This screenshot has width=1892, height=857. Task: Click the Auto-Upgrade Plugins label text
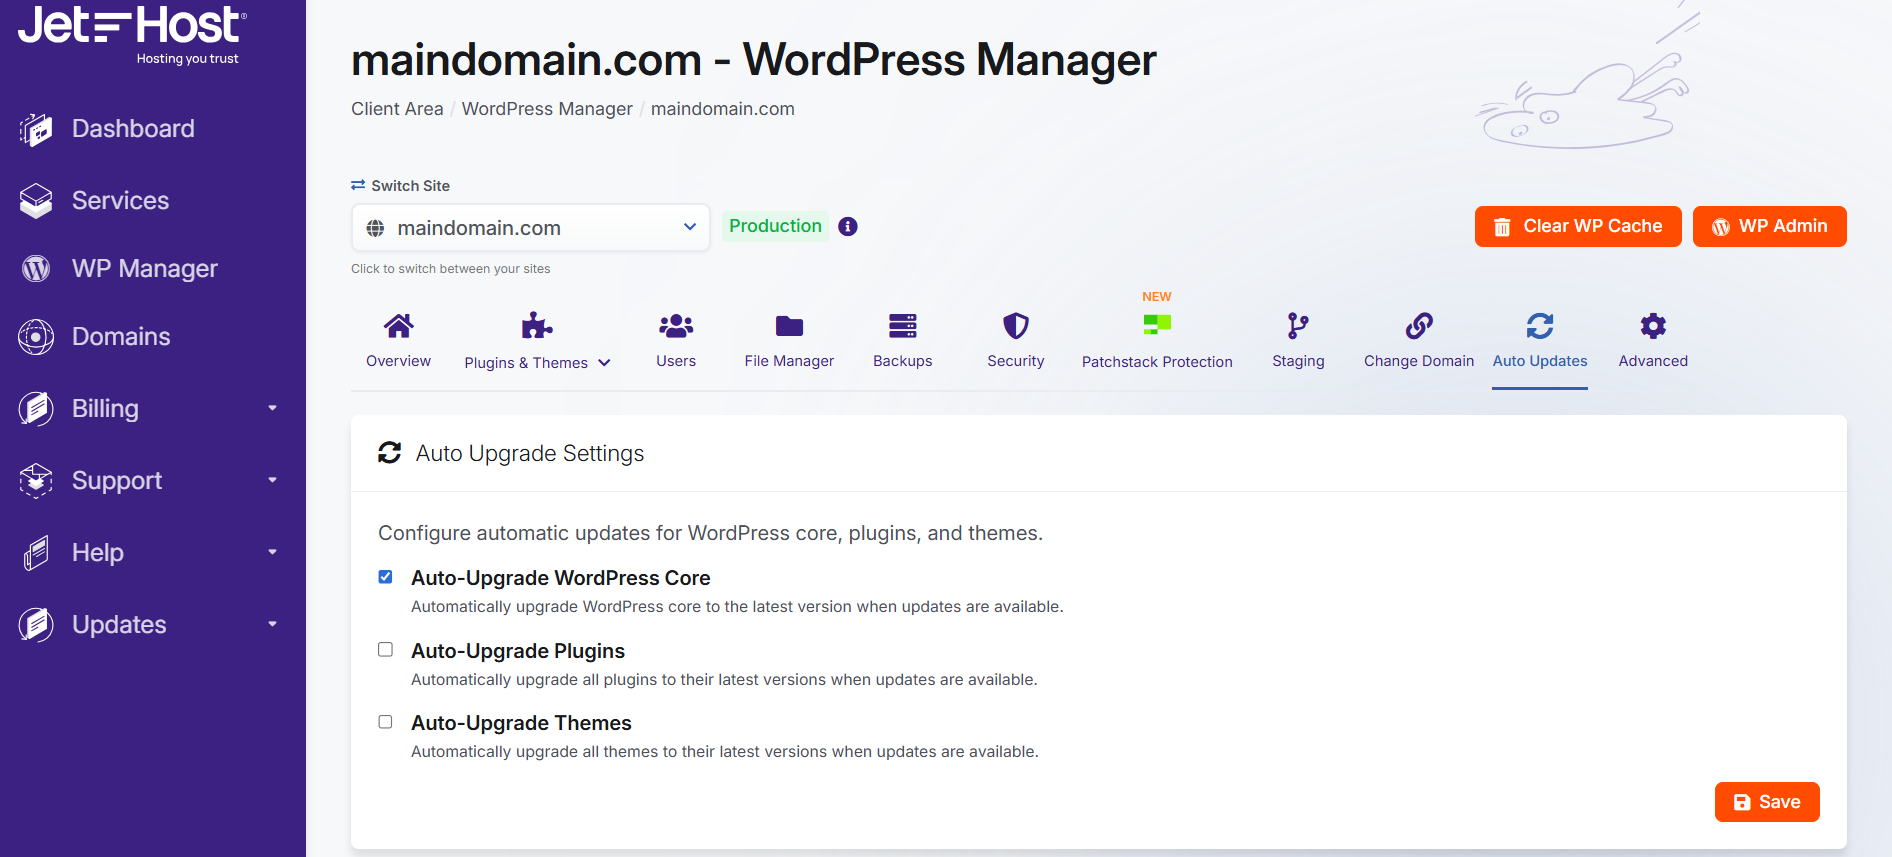tap(518, 651)
